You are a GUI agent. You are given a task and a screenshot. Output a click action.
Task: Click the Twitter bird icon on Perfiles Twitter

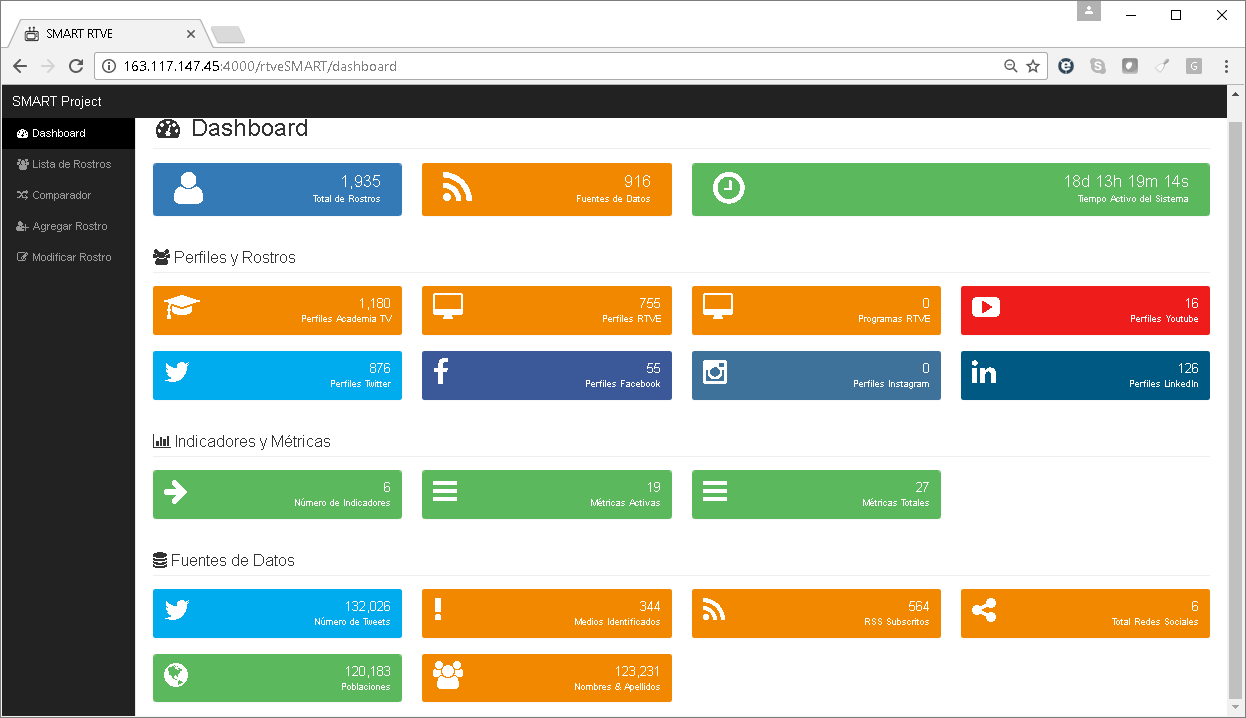(177, 372)
